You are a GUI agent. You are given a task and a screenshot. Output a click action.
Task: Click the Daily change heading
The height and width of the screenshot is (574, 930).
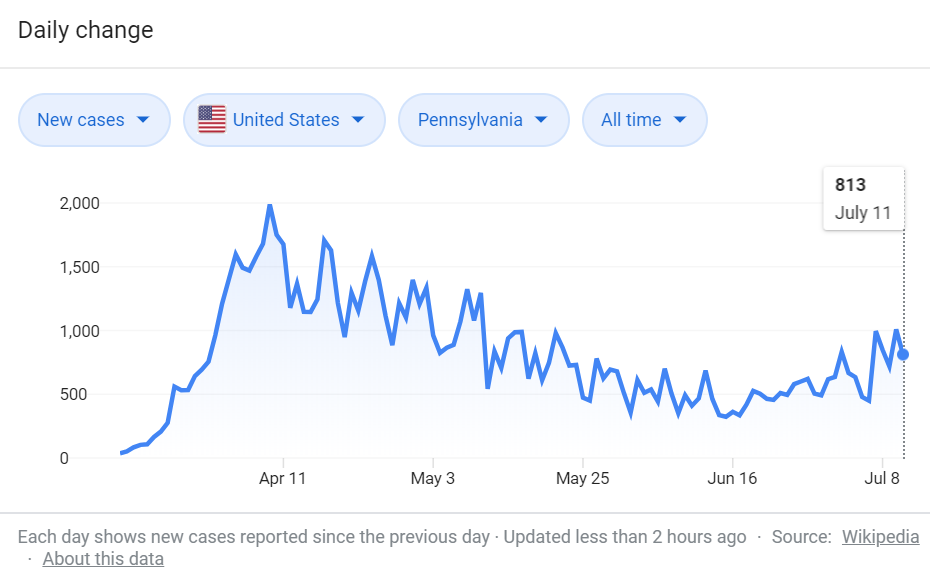point(85,30)
